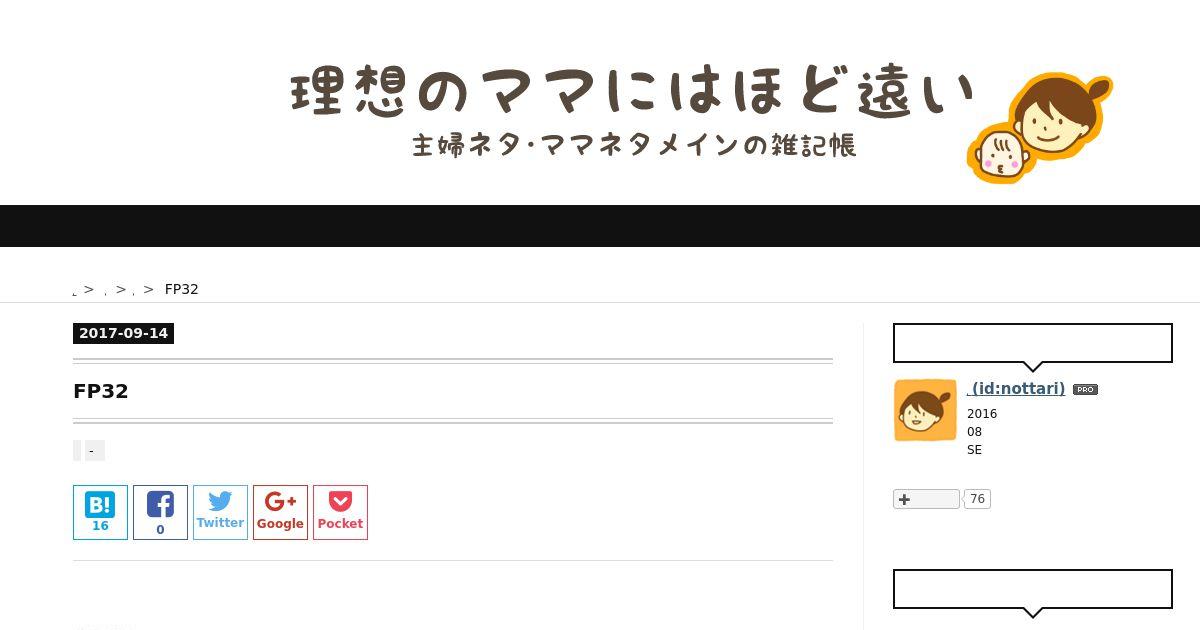This screenshot has width=1200, height=630.
Task: Click the plus subscribe button in sidebar
Action: (x=926, y=499)
